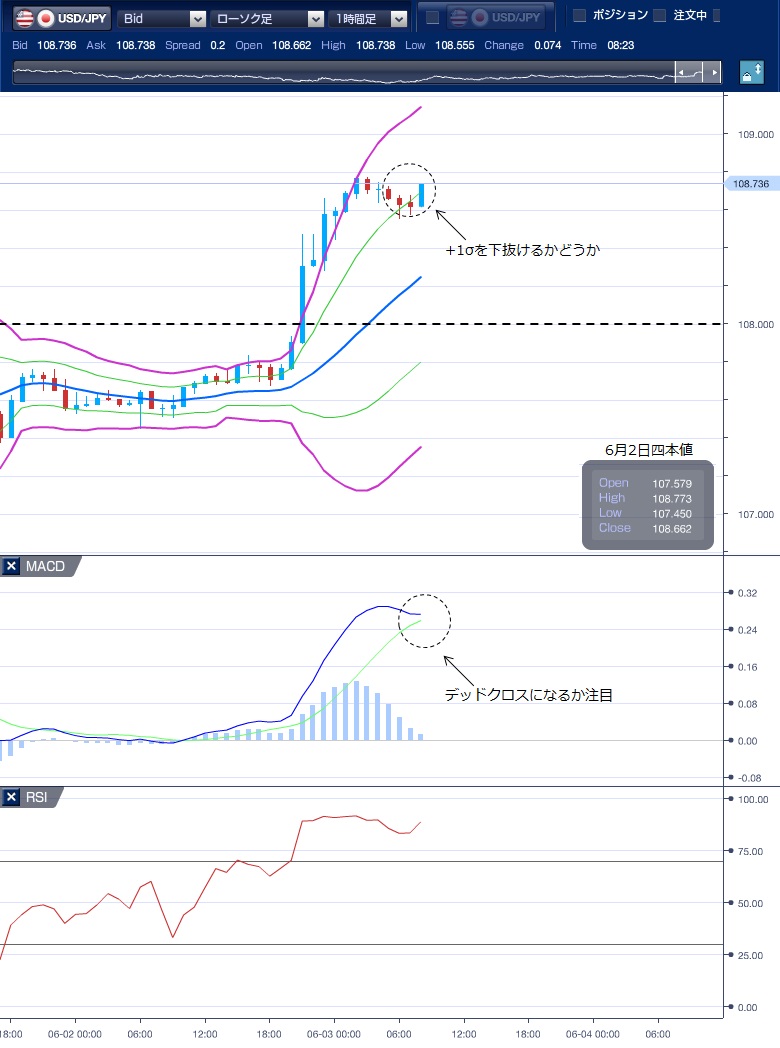This screenshot has height=1048, width=780.
Task: Tick the comparison pair checkbox
Action: pyautogui.click(x=433, y=18)
